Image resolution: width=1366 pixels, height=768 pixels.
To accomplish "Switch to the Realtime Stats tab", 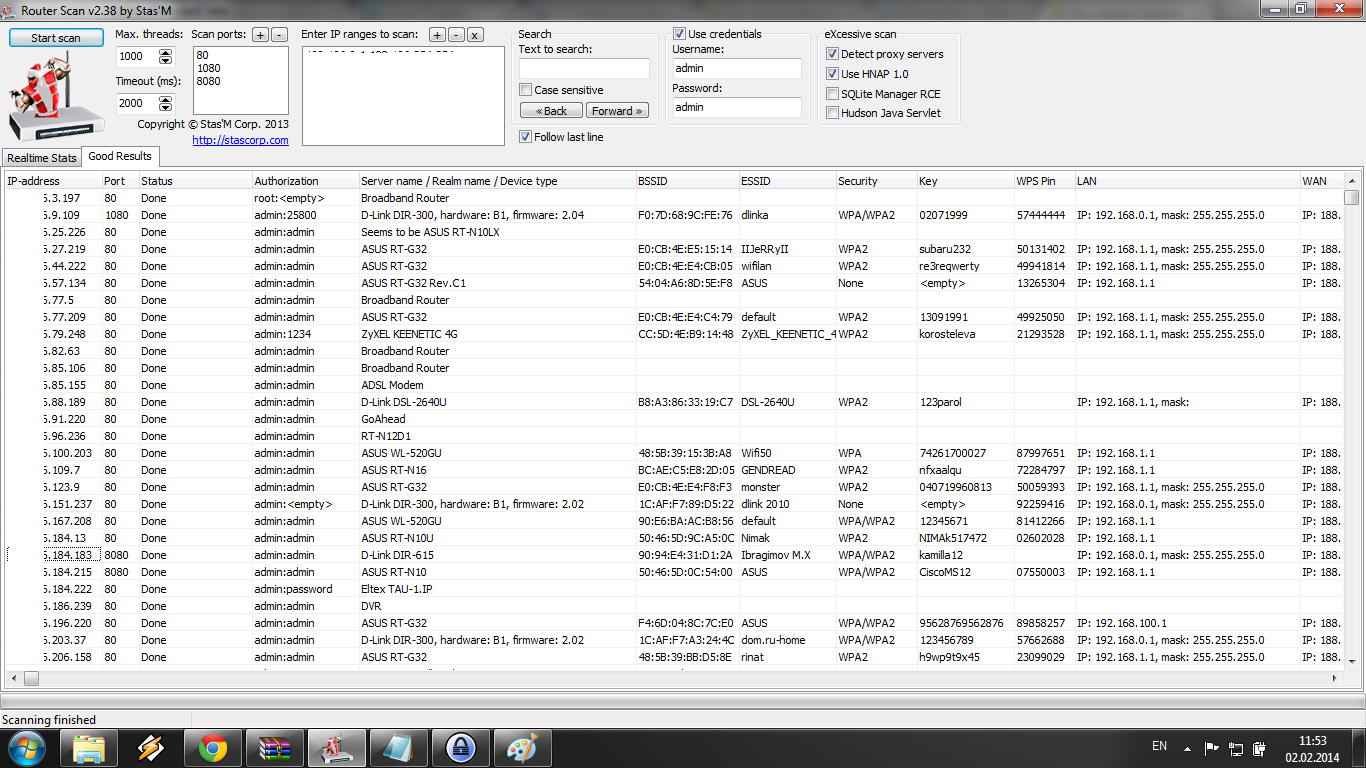I will click(42, 158).
